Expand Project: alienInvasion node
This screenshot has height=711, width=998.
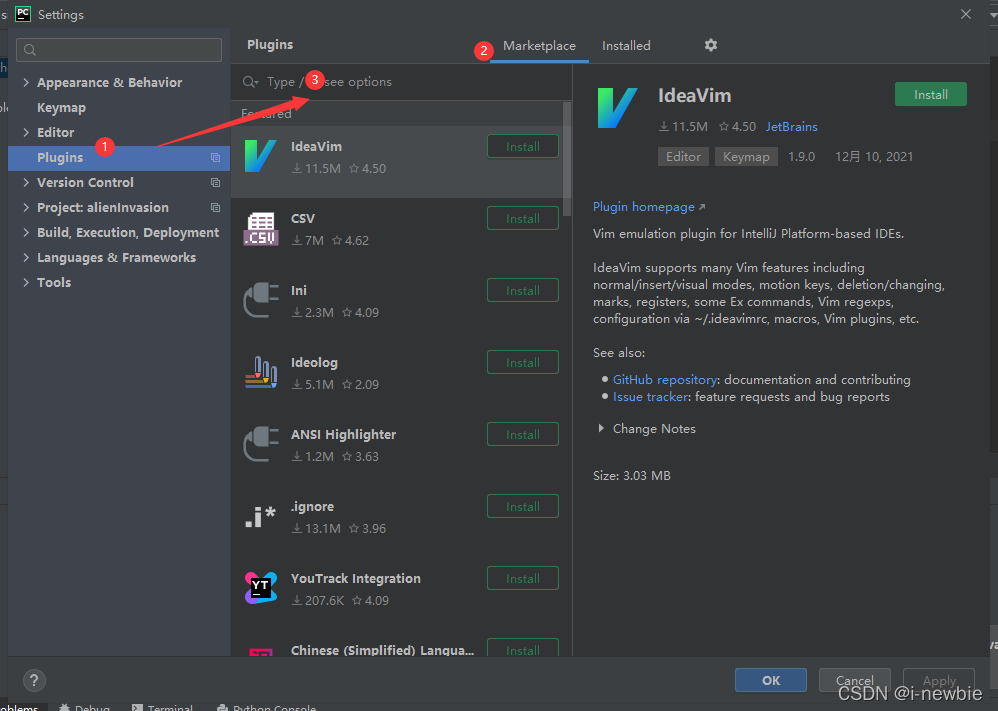click(x=26, y=207)
